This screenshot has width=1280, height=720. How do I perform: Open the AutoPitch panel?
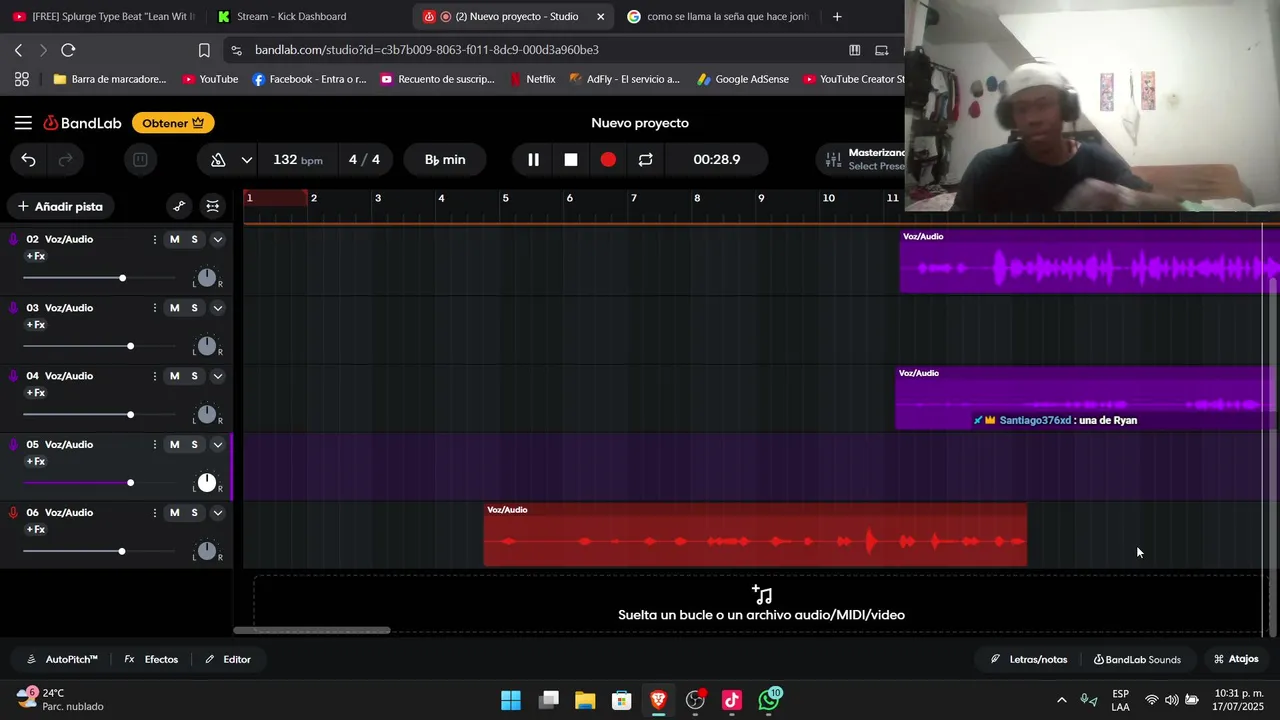(x=62, y=659)
